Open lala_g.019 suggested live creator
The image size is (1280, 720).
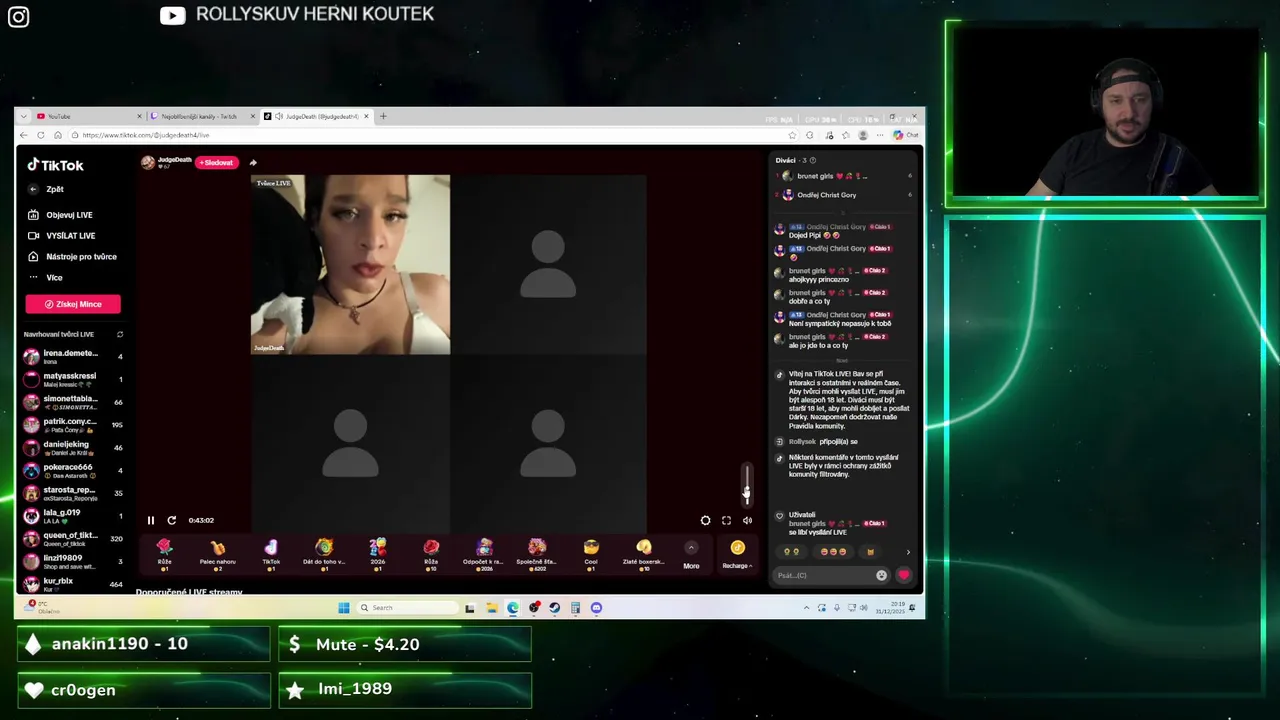point(73,516)
